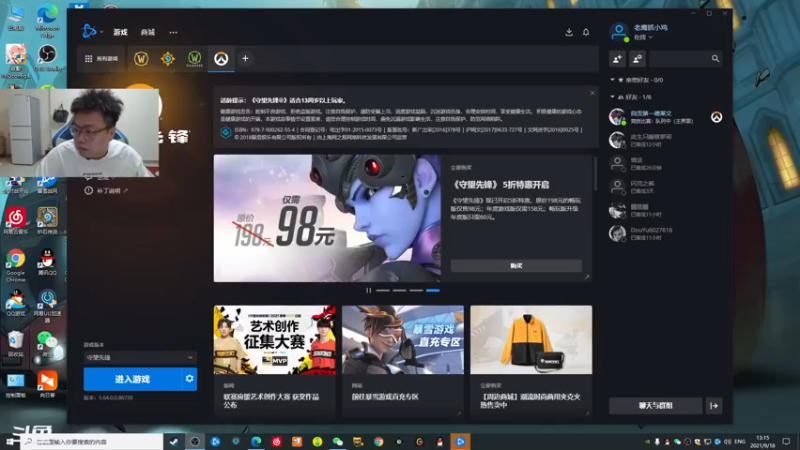Open the Battle.net logo menu
The height and width of the screenshot is (450, 800).
pyautogui.click(x=92, y=32)
